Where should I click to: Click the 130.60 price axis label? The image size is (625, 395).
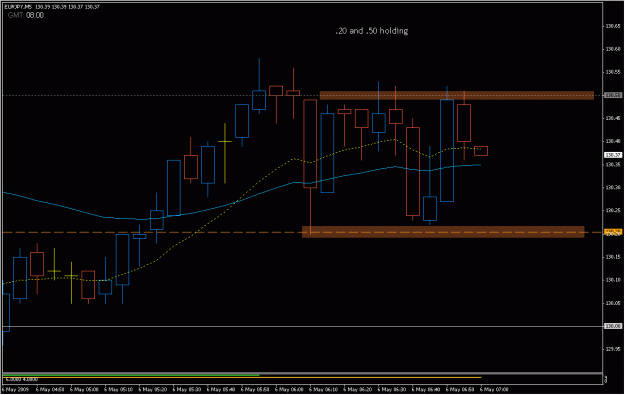click(613, 49)
